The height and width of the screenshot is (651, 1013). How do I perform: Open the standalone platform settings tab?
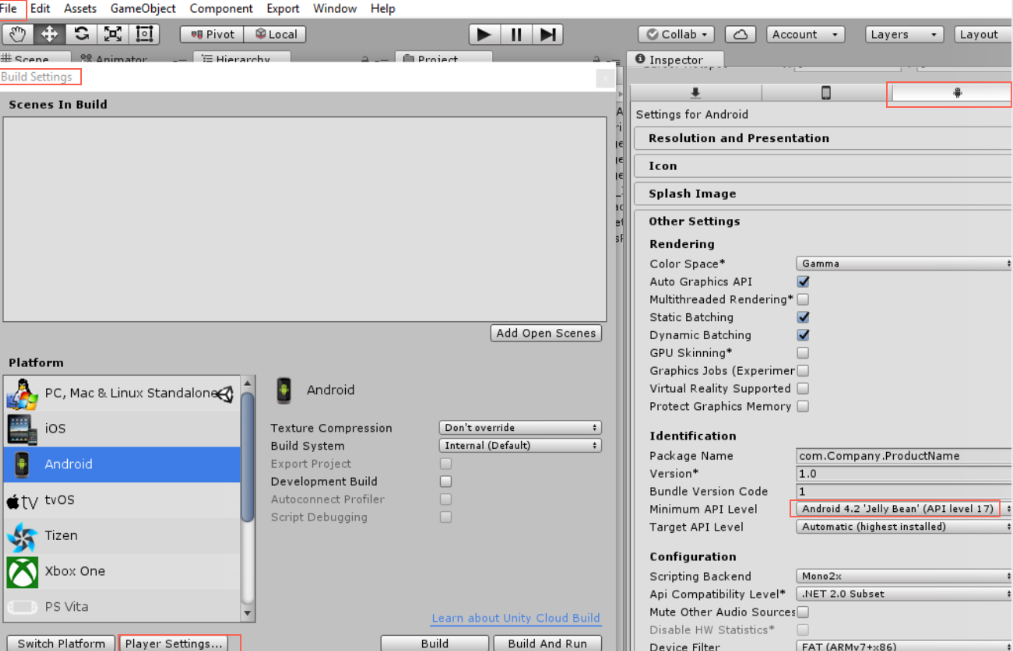coord(696,93)
